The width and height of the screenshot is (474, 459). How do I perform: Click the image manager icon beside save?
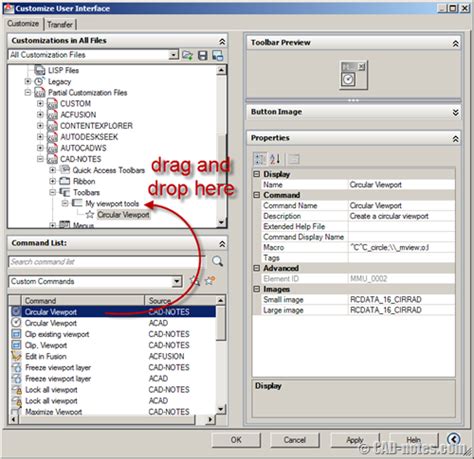click(x=218, y=55)
